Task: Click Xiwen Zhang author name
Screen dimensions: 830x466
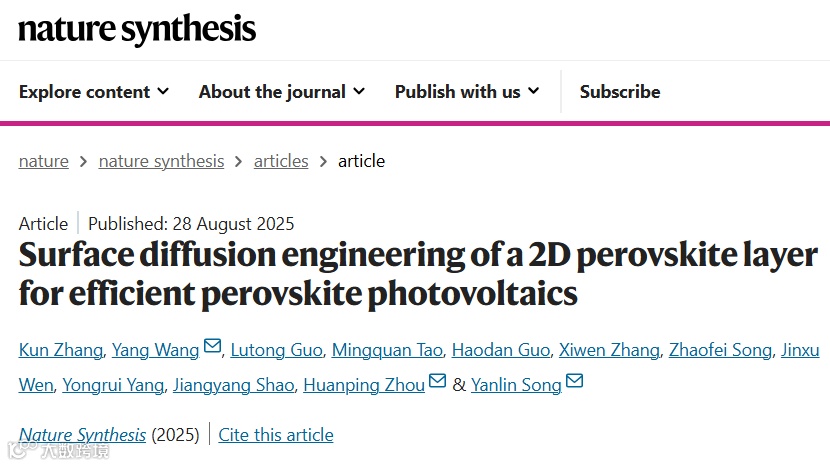Action: [x=608, y=350]
